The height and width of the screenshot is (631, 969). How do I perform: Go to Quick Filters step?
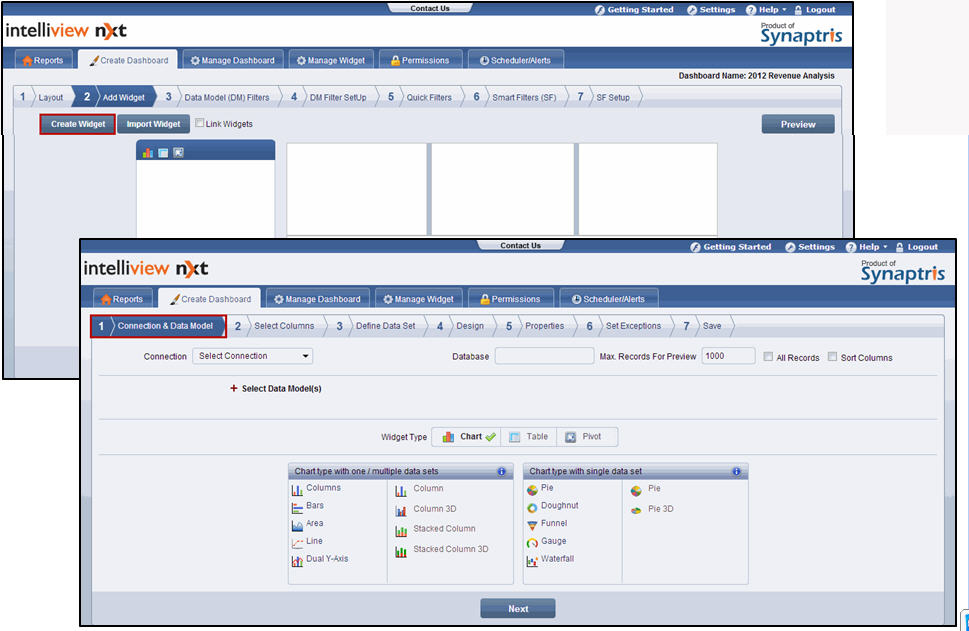point(429,98)
